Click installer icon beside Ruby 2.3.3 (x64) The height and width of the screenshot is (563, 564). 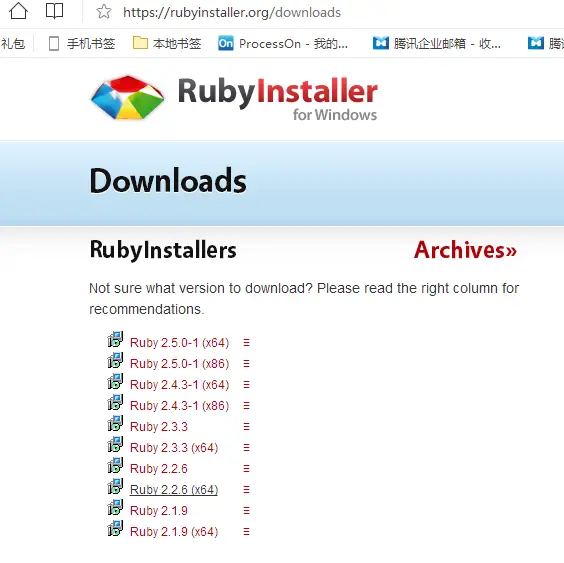coord(115,444)
